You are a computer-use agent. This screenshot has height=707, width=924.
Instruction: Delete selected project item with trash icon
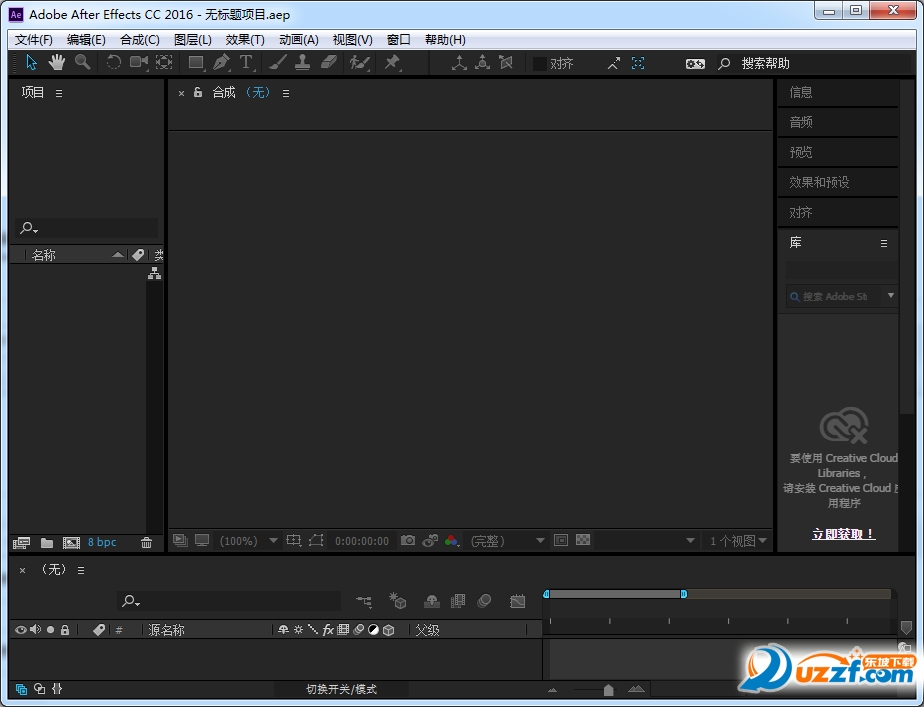tap(147, 543)
